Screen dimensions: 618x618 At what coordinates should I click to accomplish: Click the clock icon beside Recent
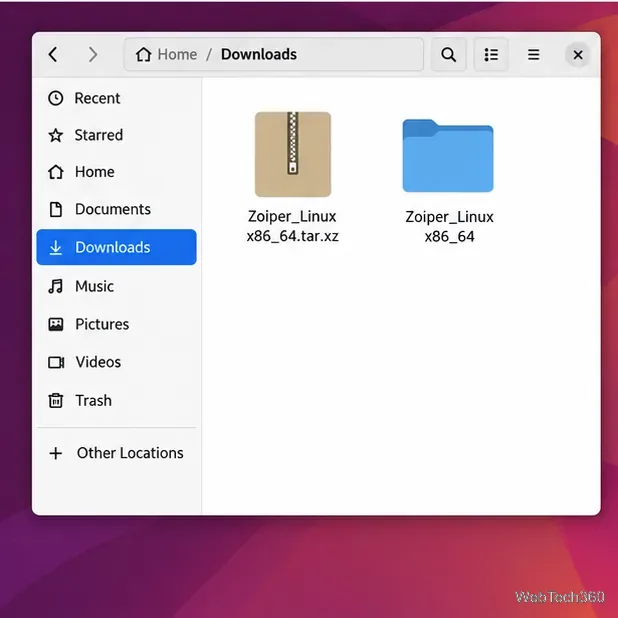coord(56,98)
